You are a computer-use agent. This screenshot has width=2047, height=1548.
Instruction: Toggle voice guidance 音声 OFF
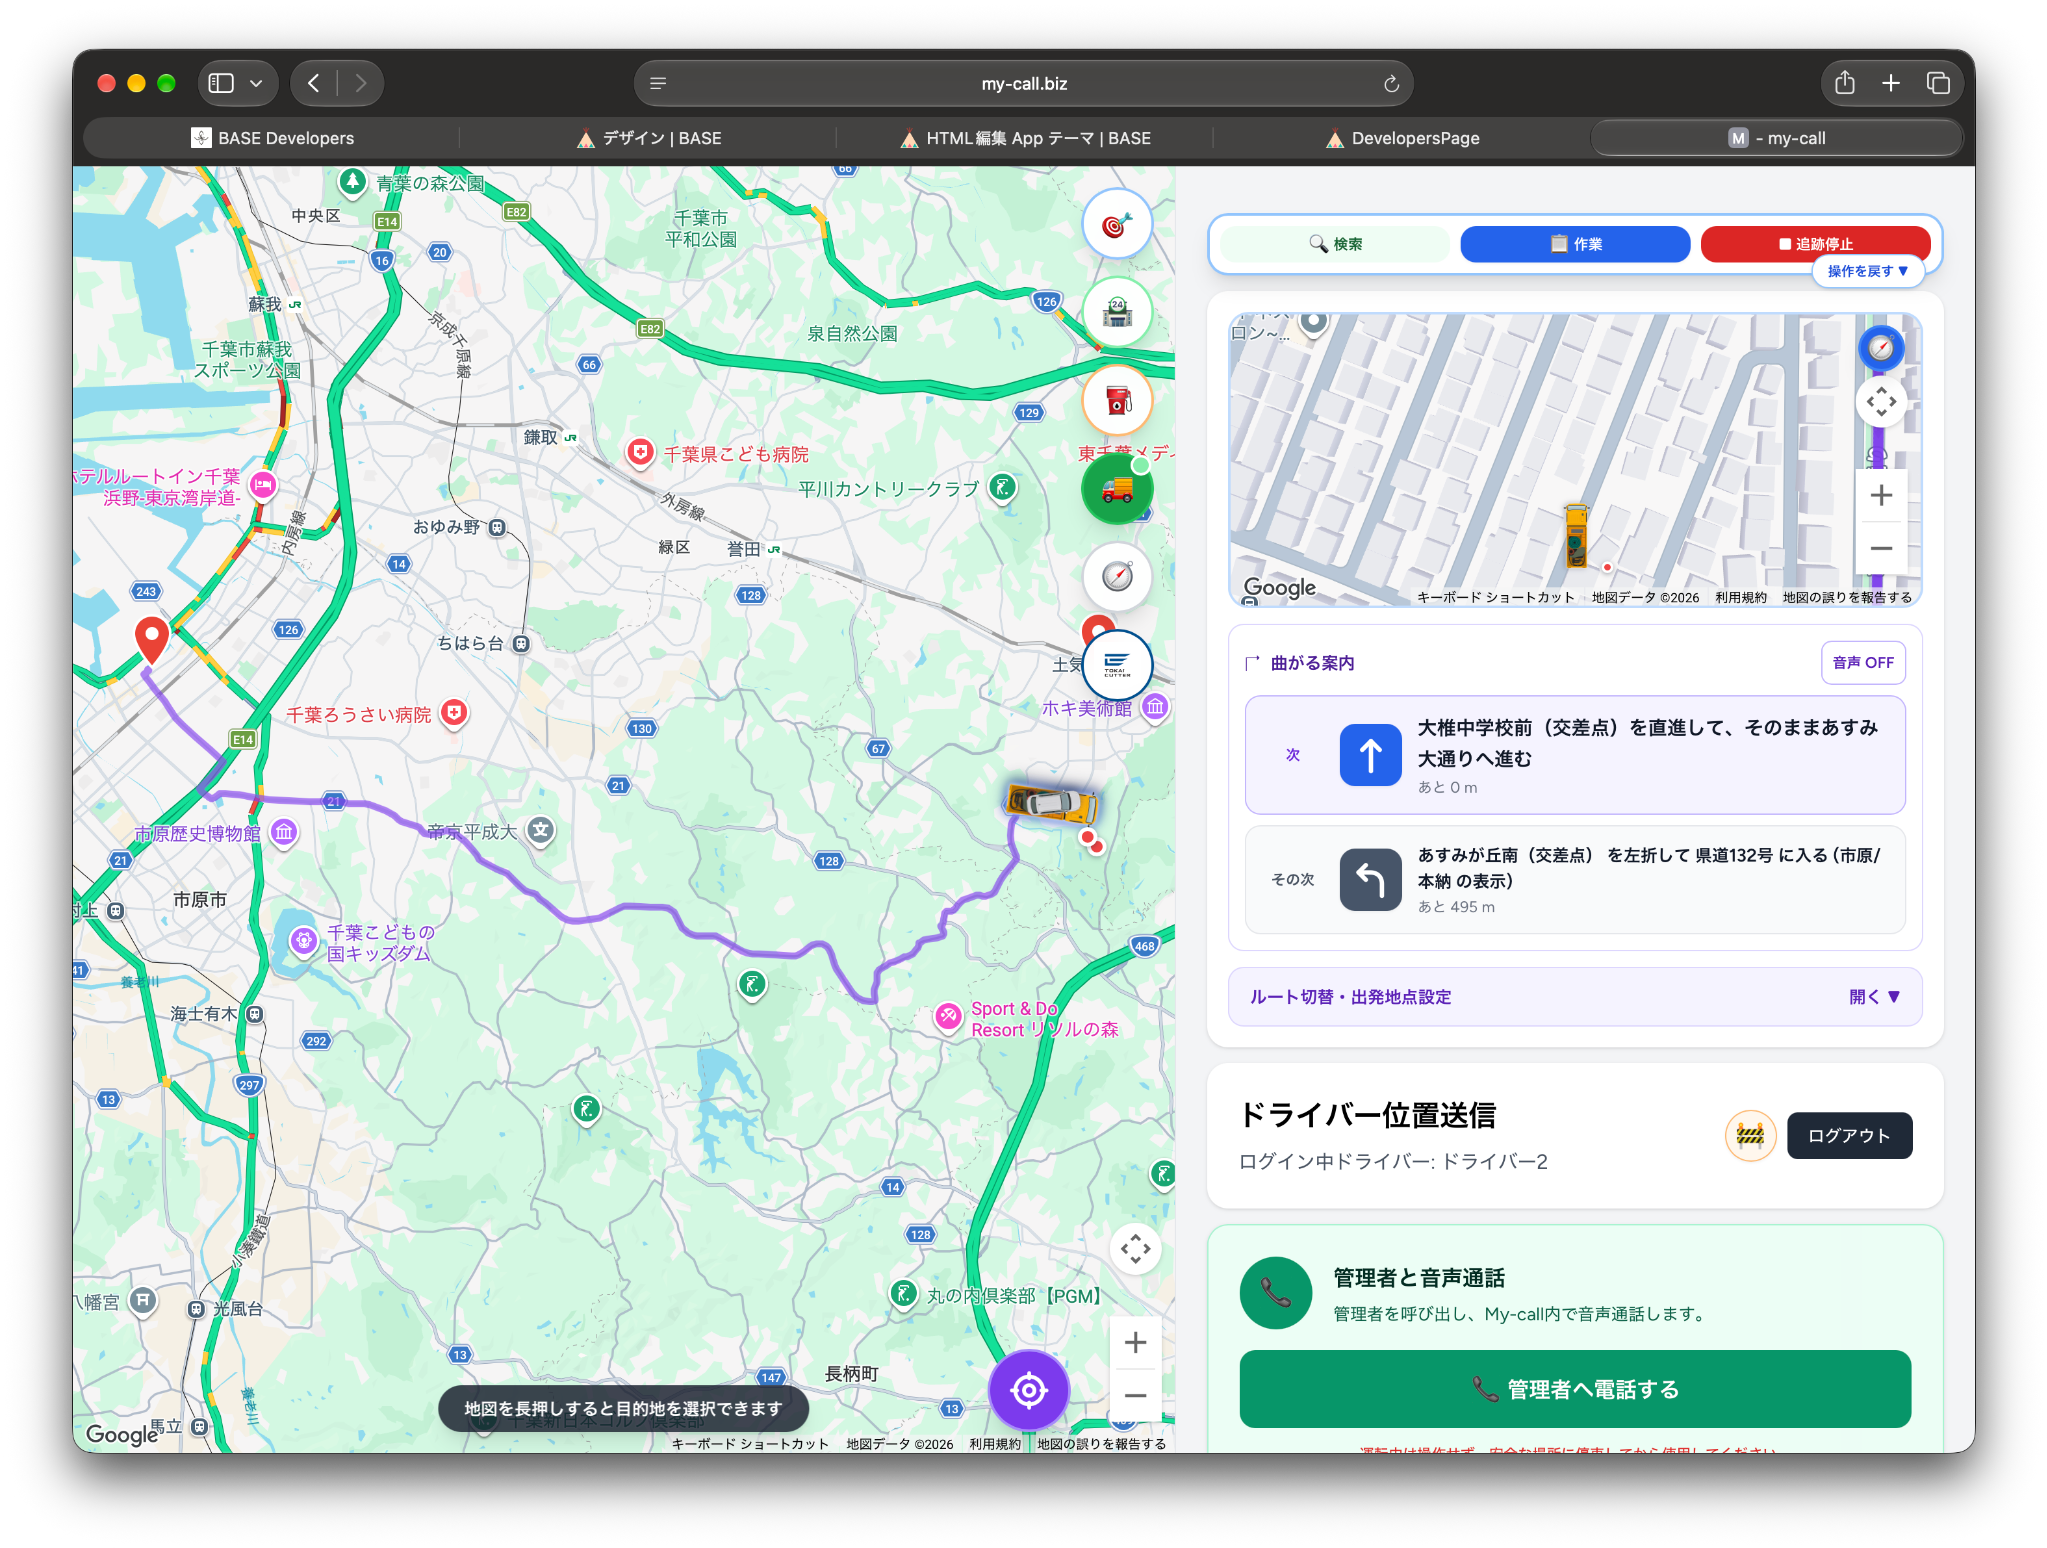coord(1863,662)
